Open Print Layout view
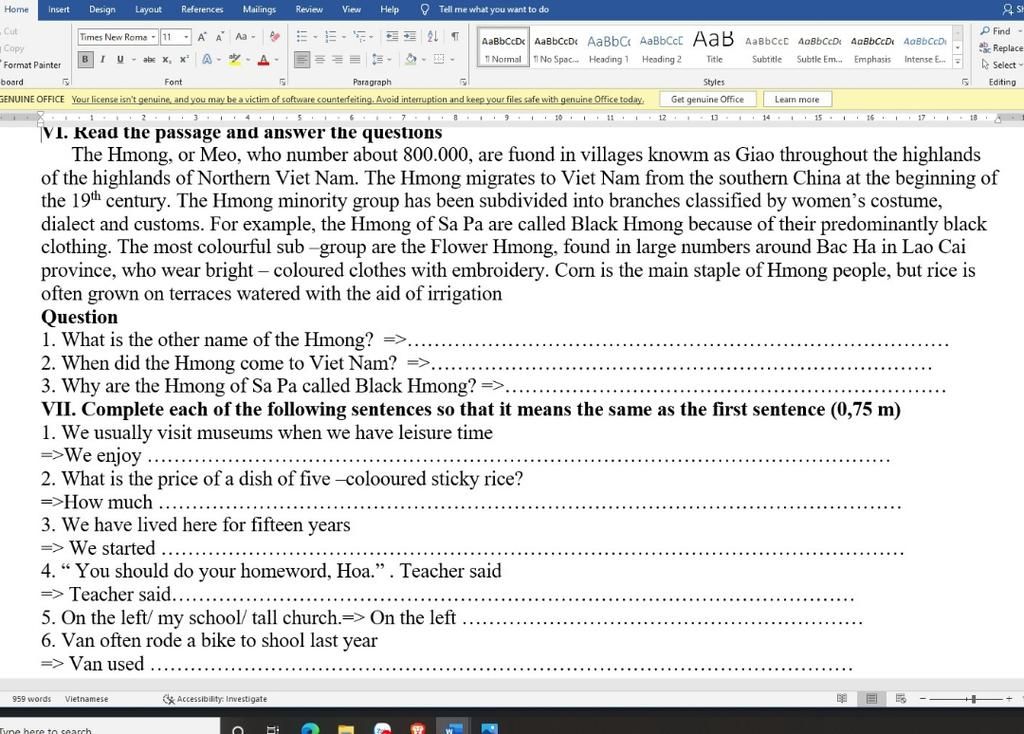This screenshot has height=734, width=1024. [871, 699]
